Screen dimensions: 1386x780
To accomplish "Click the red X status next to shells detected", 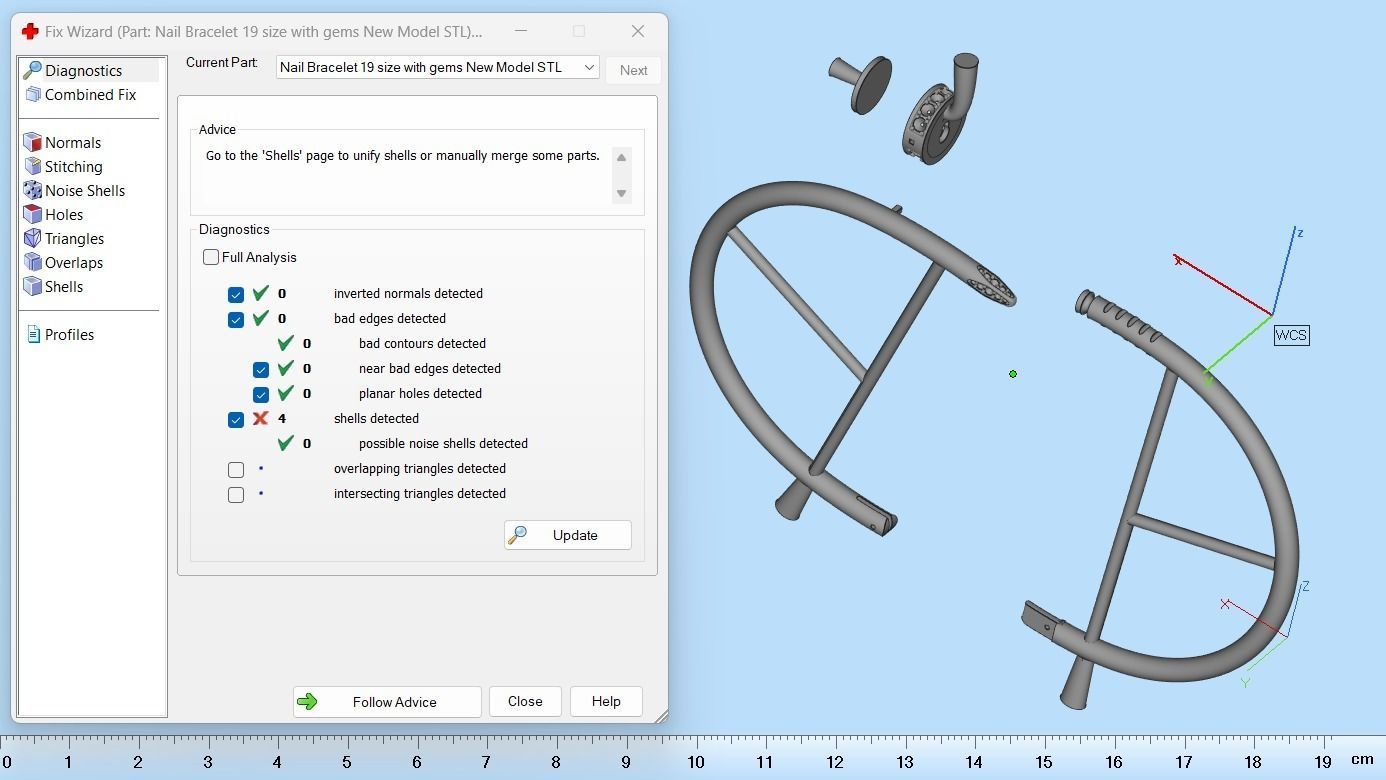I will click(260, 418).
